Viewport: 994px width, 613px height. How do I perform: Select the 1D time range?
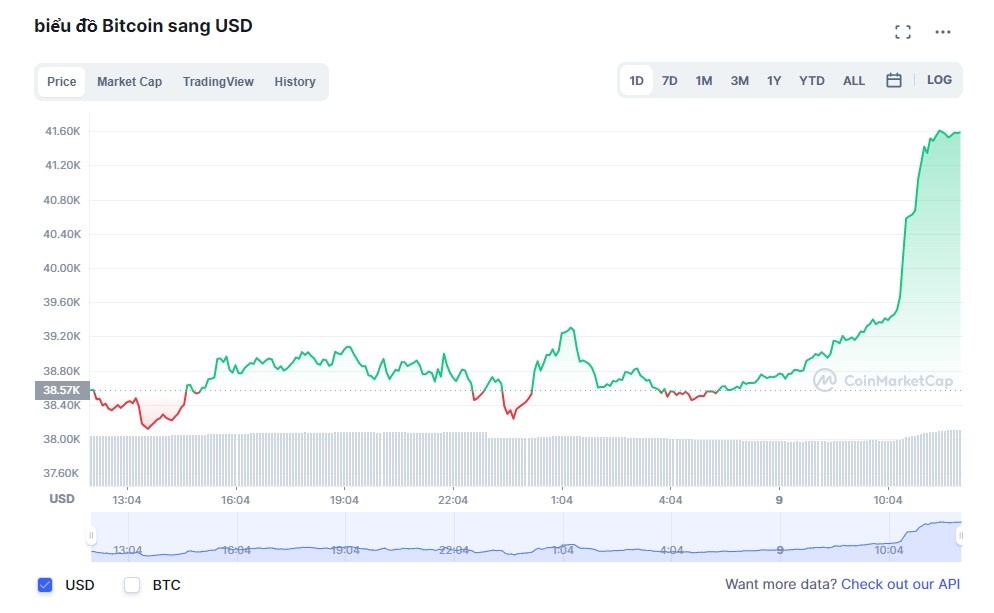[x=636, y=80]
